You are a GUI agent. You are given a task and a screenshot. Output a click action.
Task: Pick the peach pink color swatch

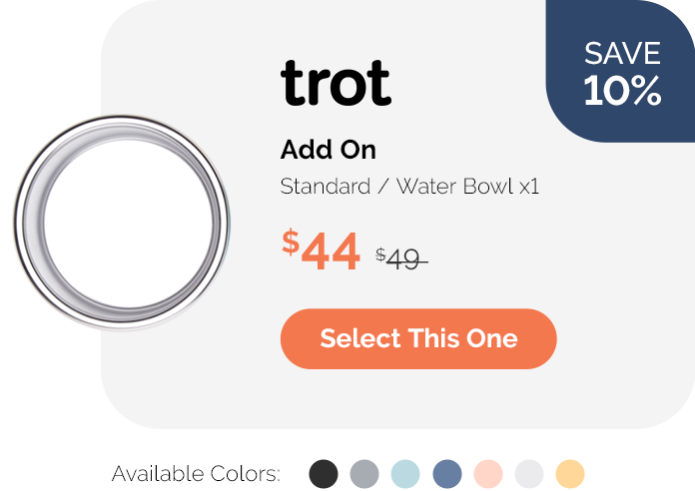[488, 474]
